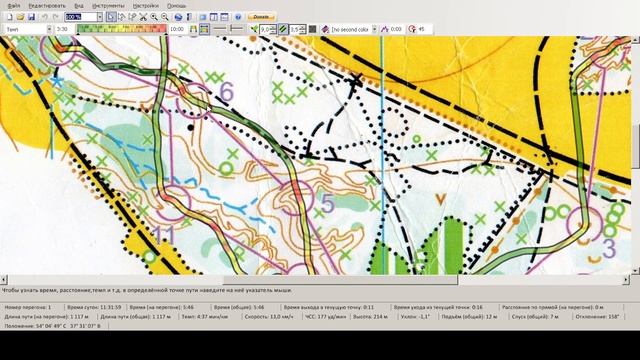Select the cut route scissors tool

143,17
